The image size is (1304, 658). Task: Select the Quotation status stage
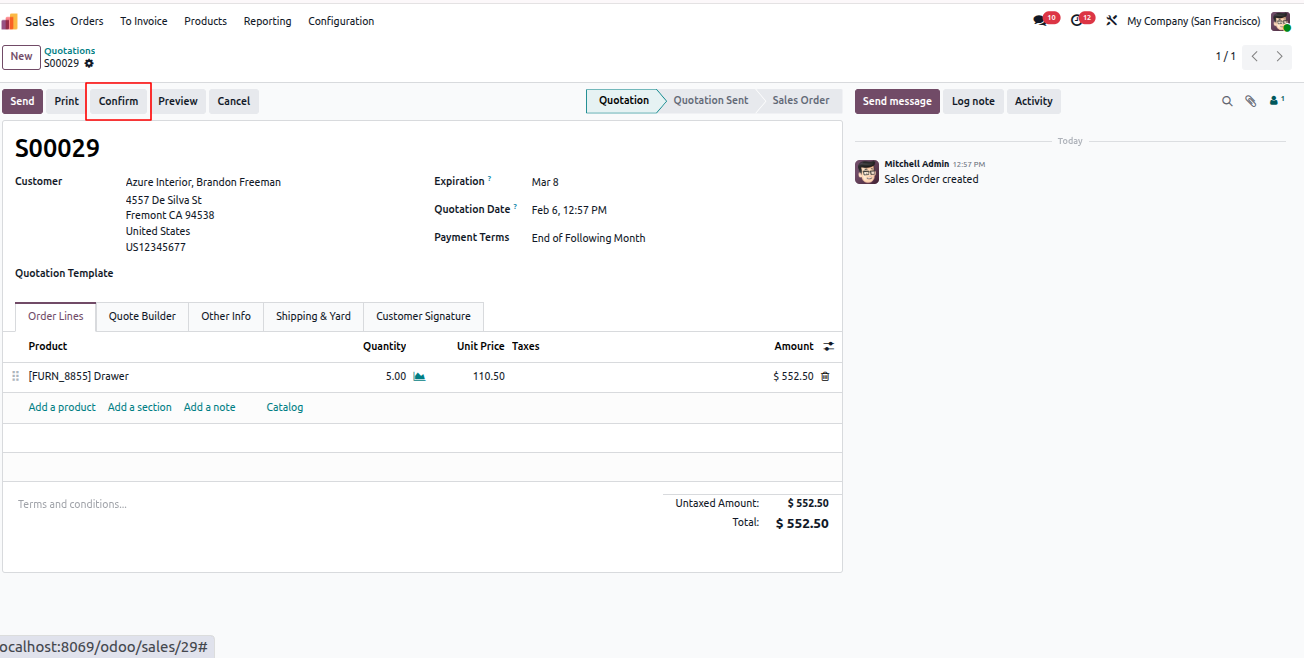tap(624, 100)
